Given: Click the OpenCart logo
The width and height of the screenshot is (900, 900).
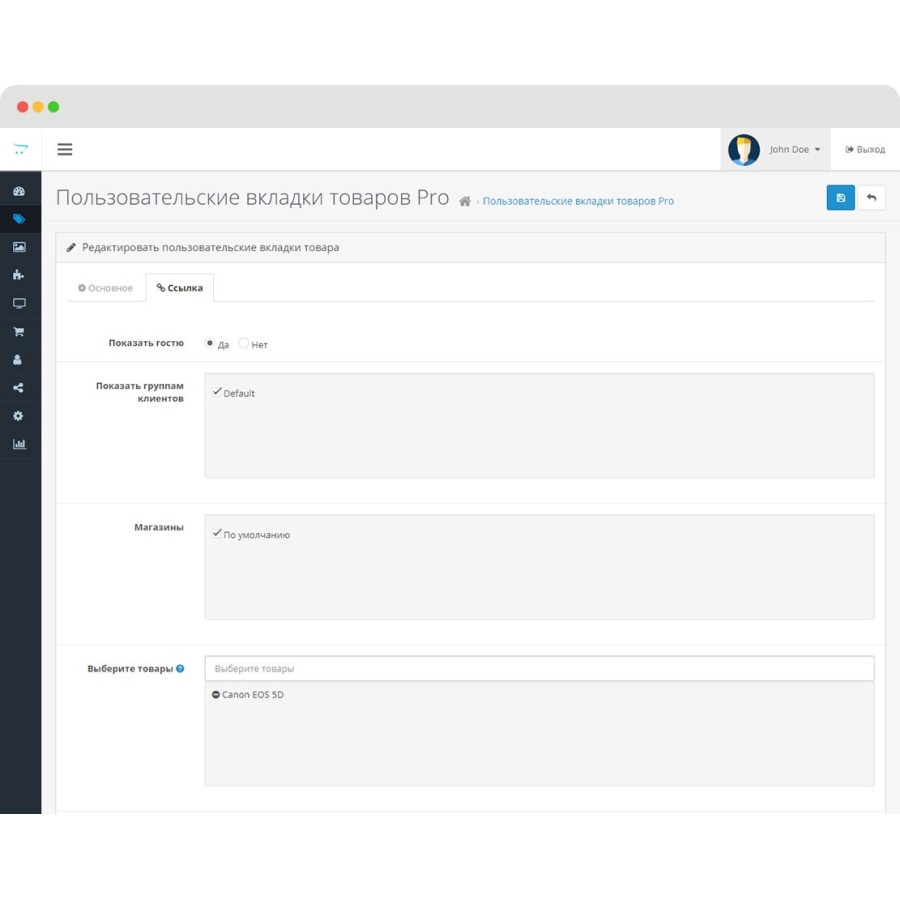Looking at the screenshot, I should coord(21,149).
